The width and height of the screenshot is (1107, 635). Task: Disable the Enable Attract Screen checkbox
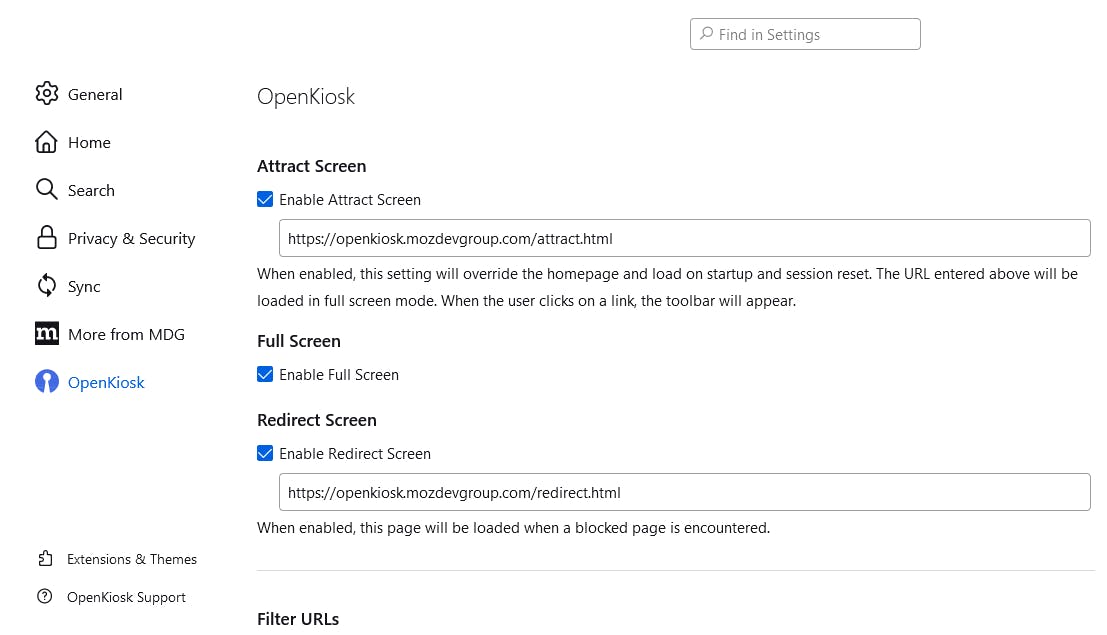click(265, 200)
